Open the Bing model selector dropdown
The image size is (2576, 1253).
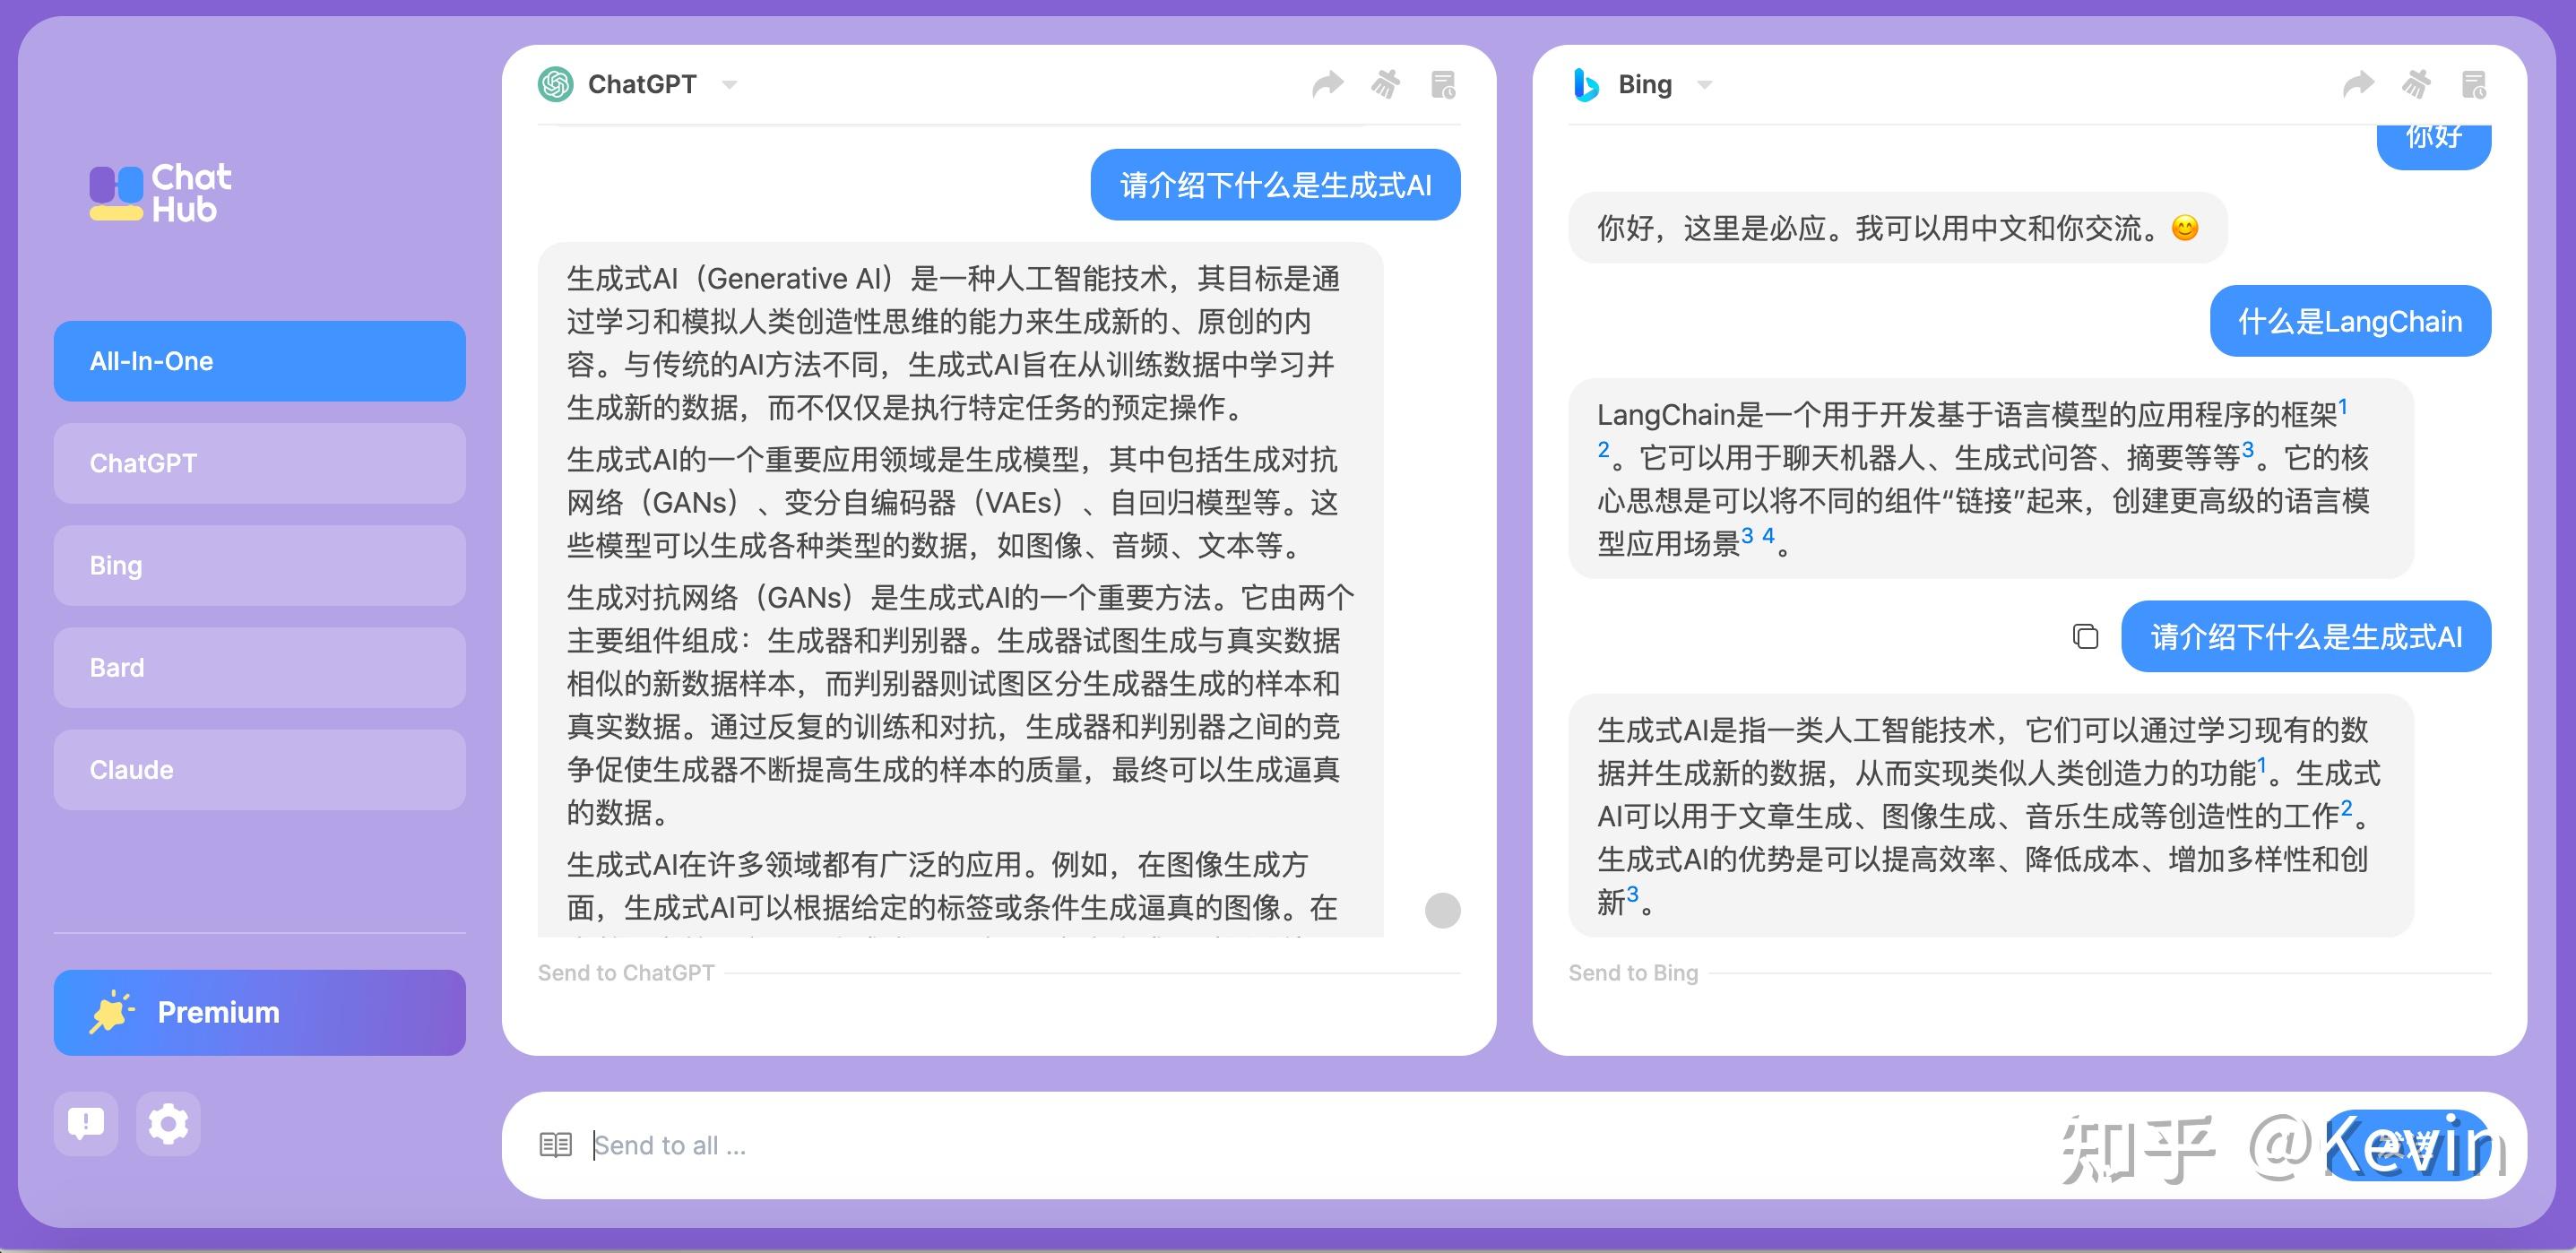[x=1705, y=86]
